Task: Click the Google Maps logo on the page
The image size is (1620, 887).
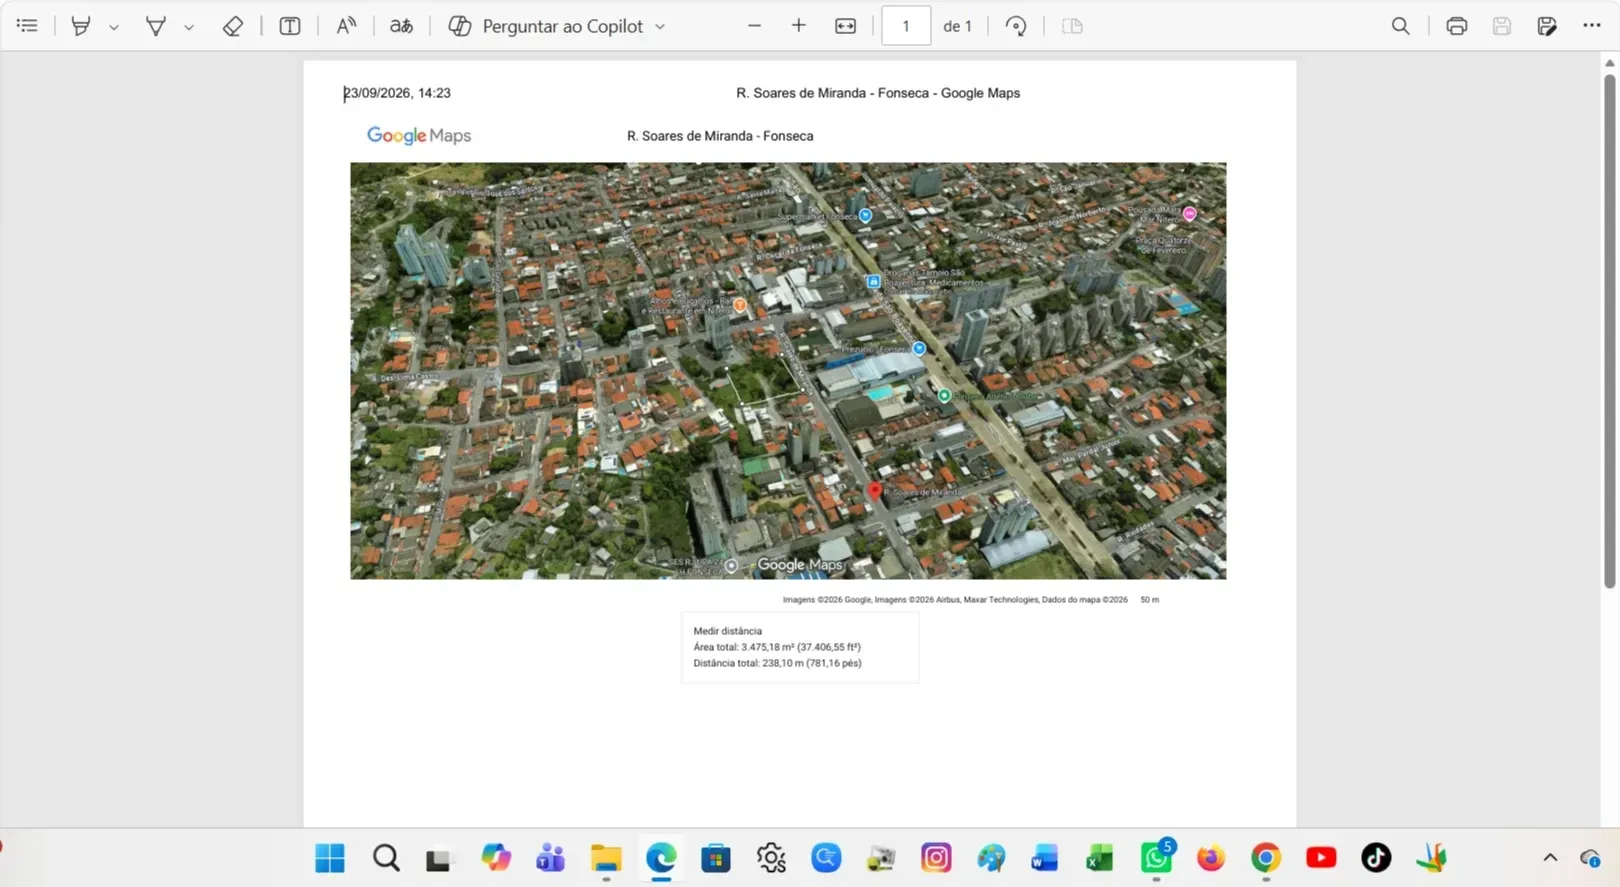Action: click(419, 136)
